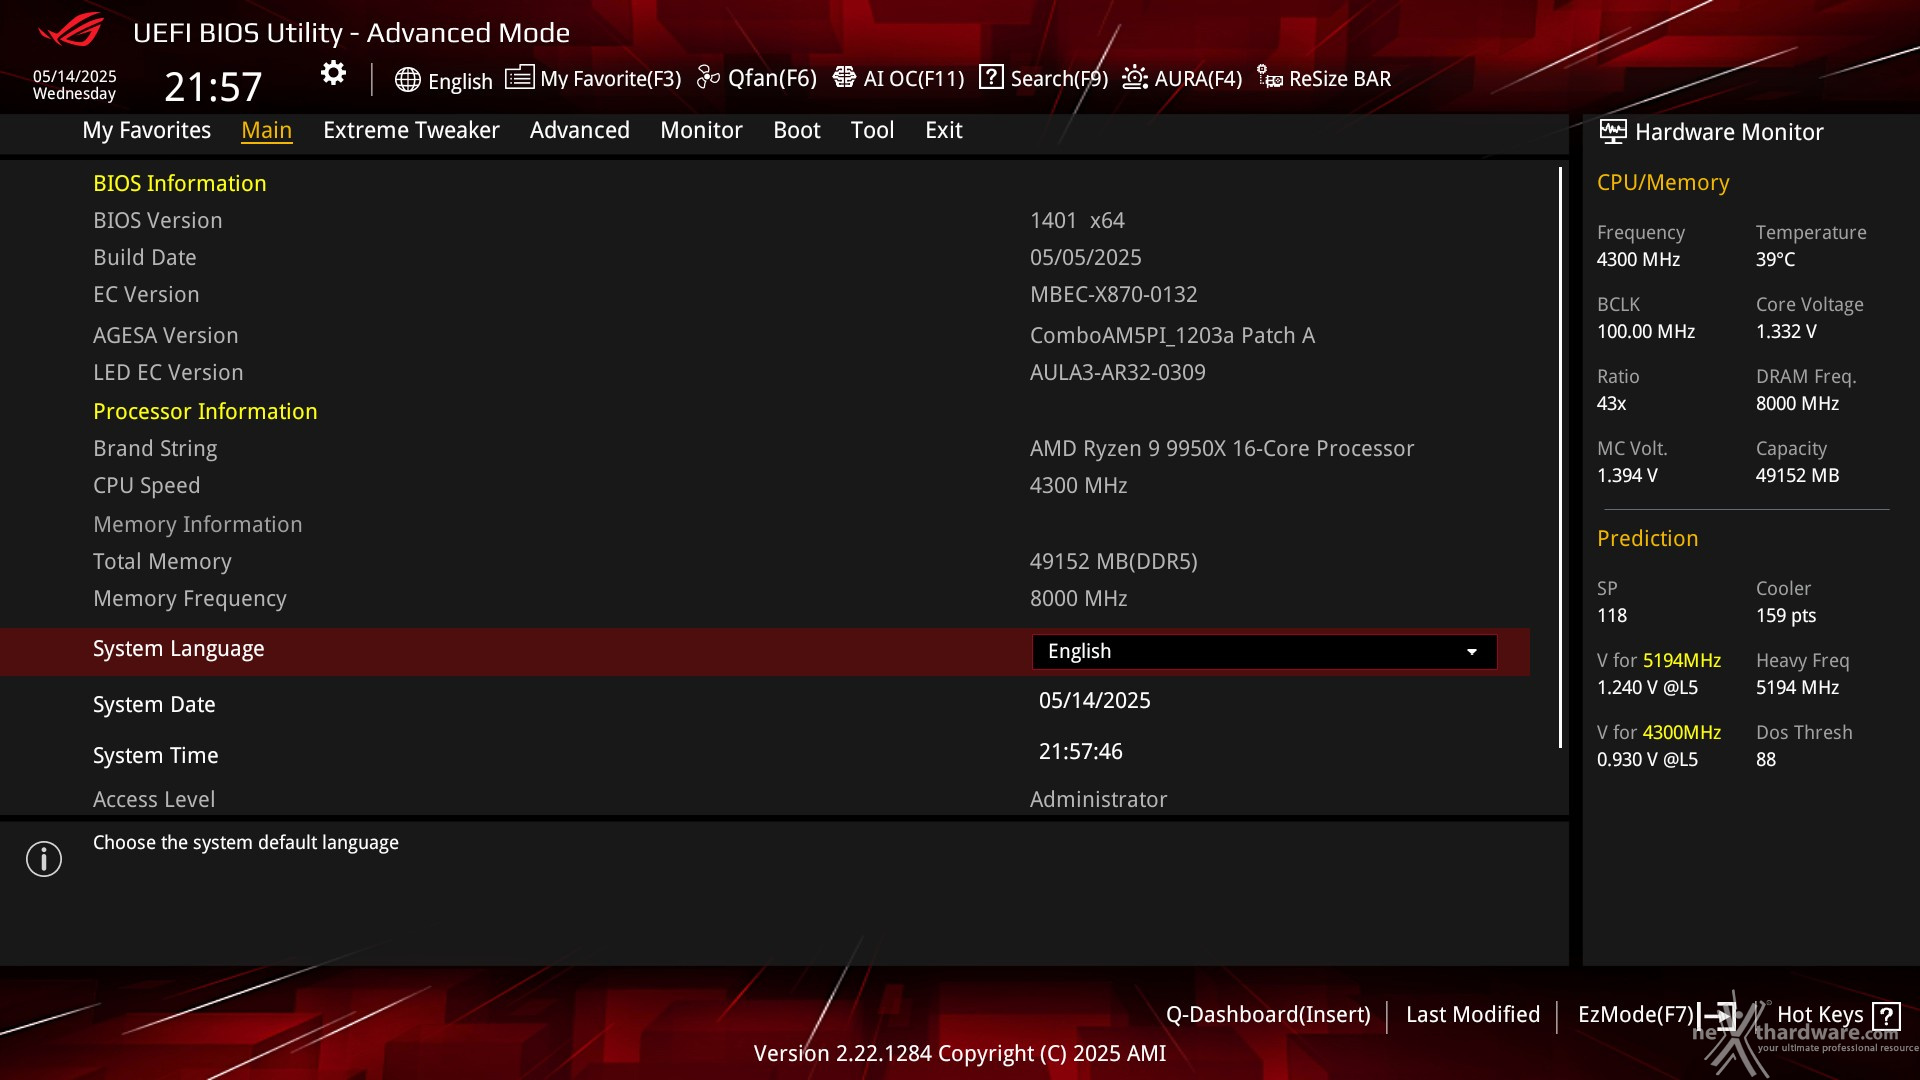The width and height of the screenshot is (1920, 1080).
Task: Expand the System Language dropdown
Action: (x=1264, y=652)
